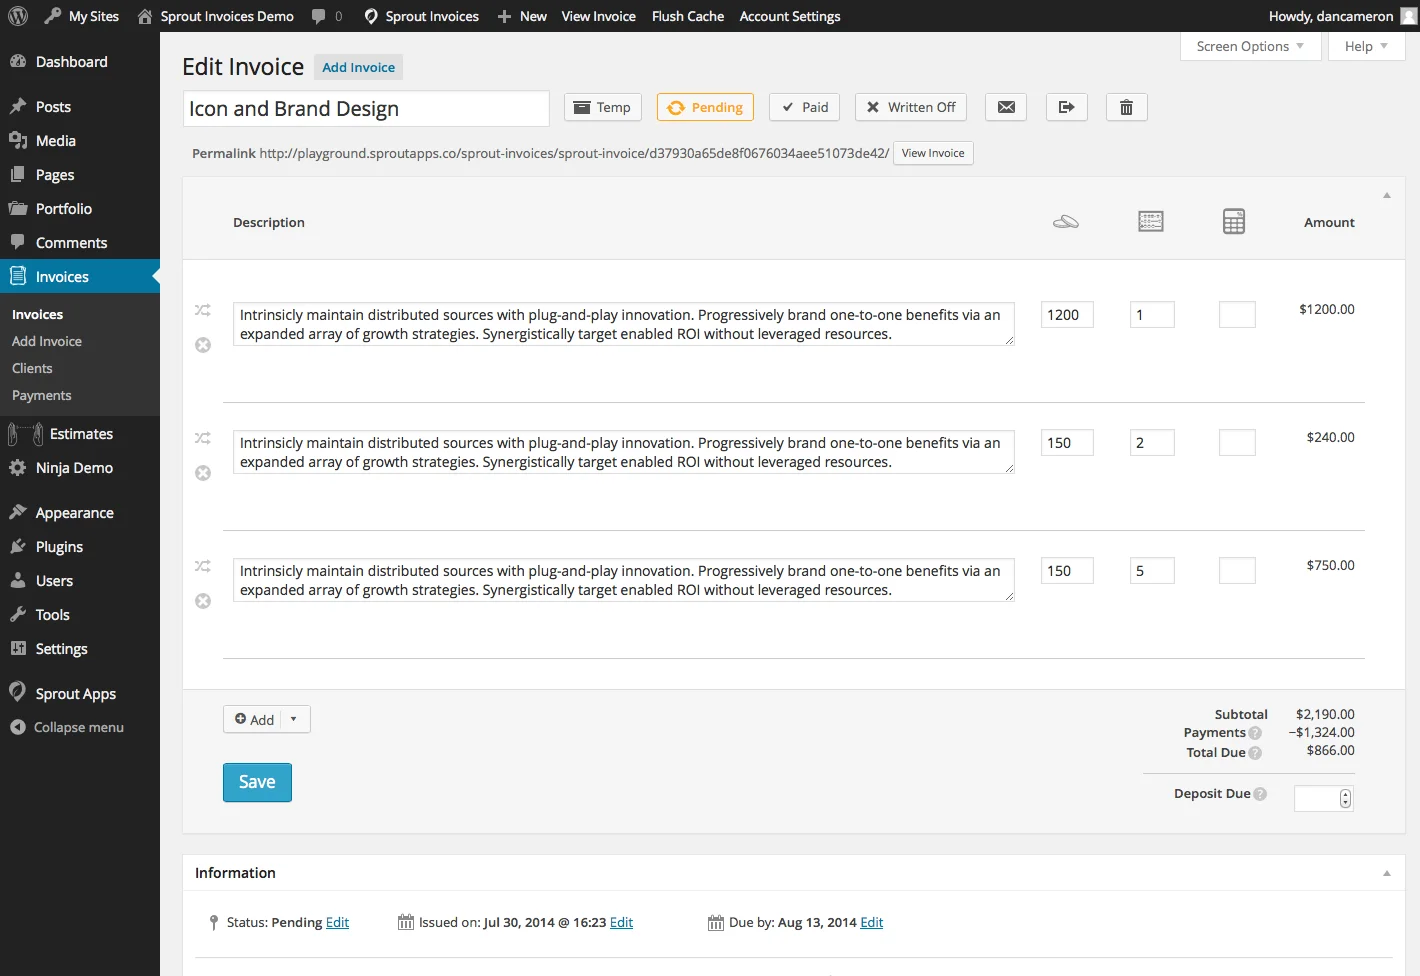Send the invoice via the envelope icon
Image resolution: width=1420 pixels, height=976 pixels.
(1005, 107)
